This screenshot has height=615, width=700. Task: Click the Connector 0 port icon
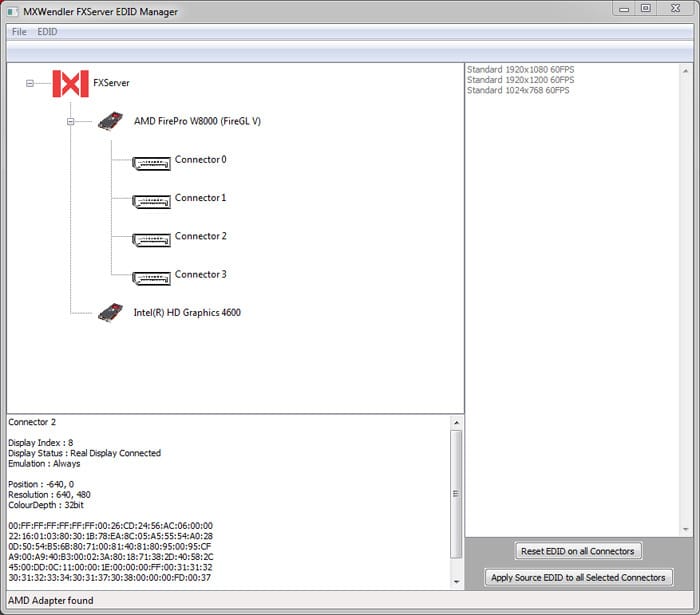click(151, 161)
